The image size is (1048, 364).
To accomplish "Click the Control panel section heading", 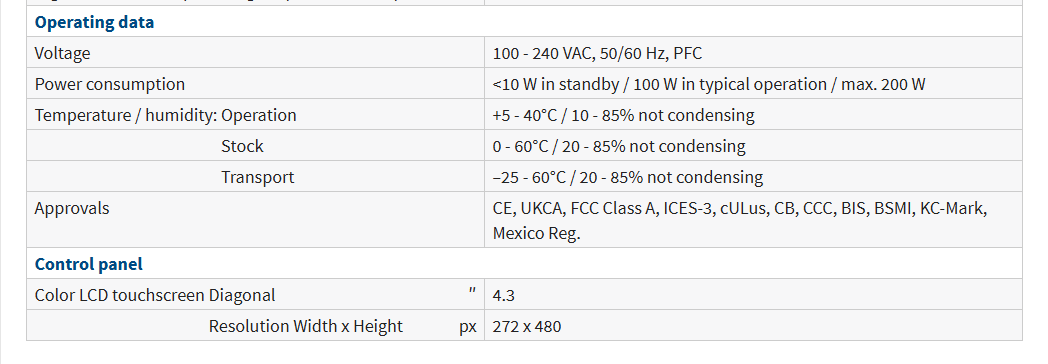I will coord(89,264).
